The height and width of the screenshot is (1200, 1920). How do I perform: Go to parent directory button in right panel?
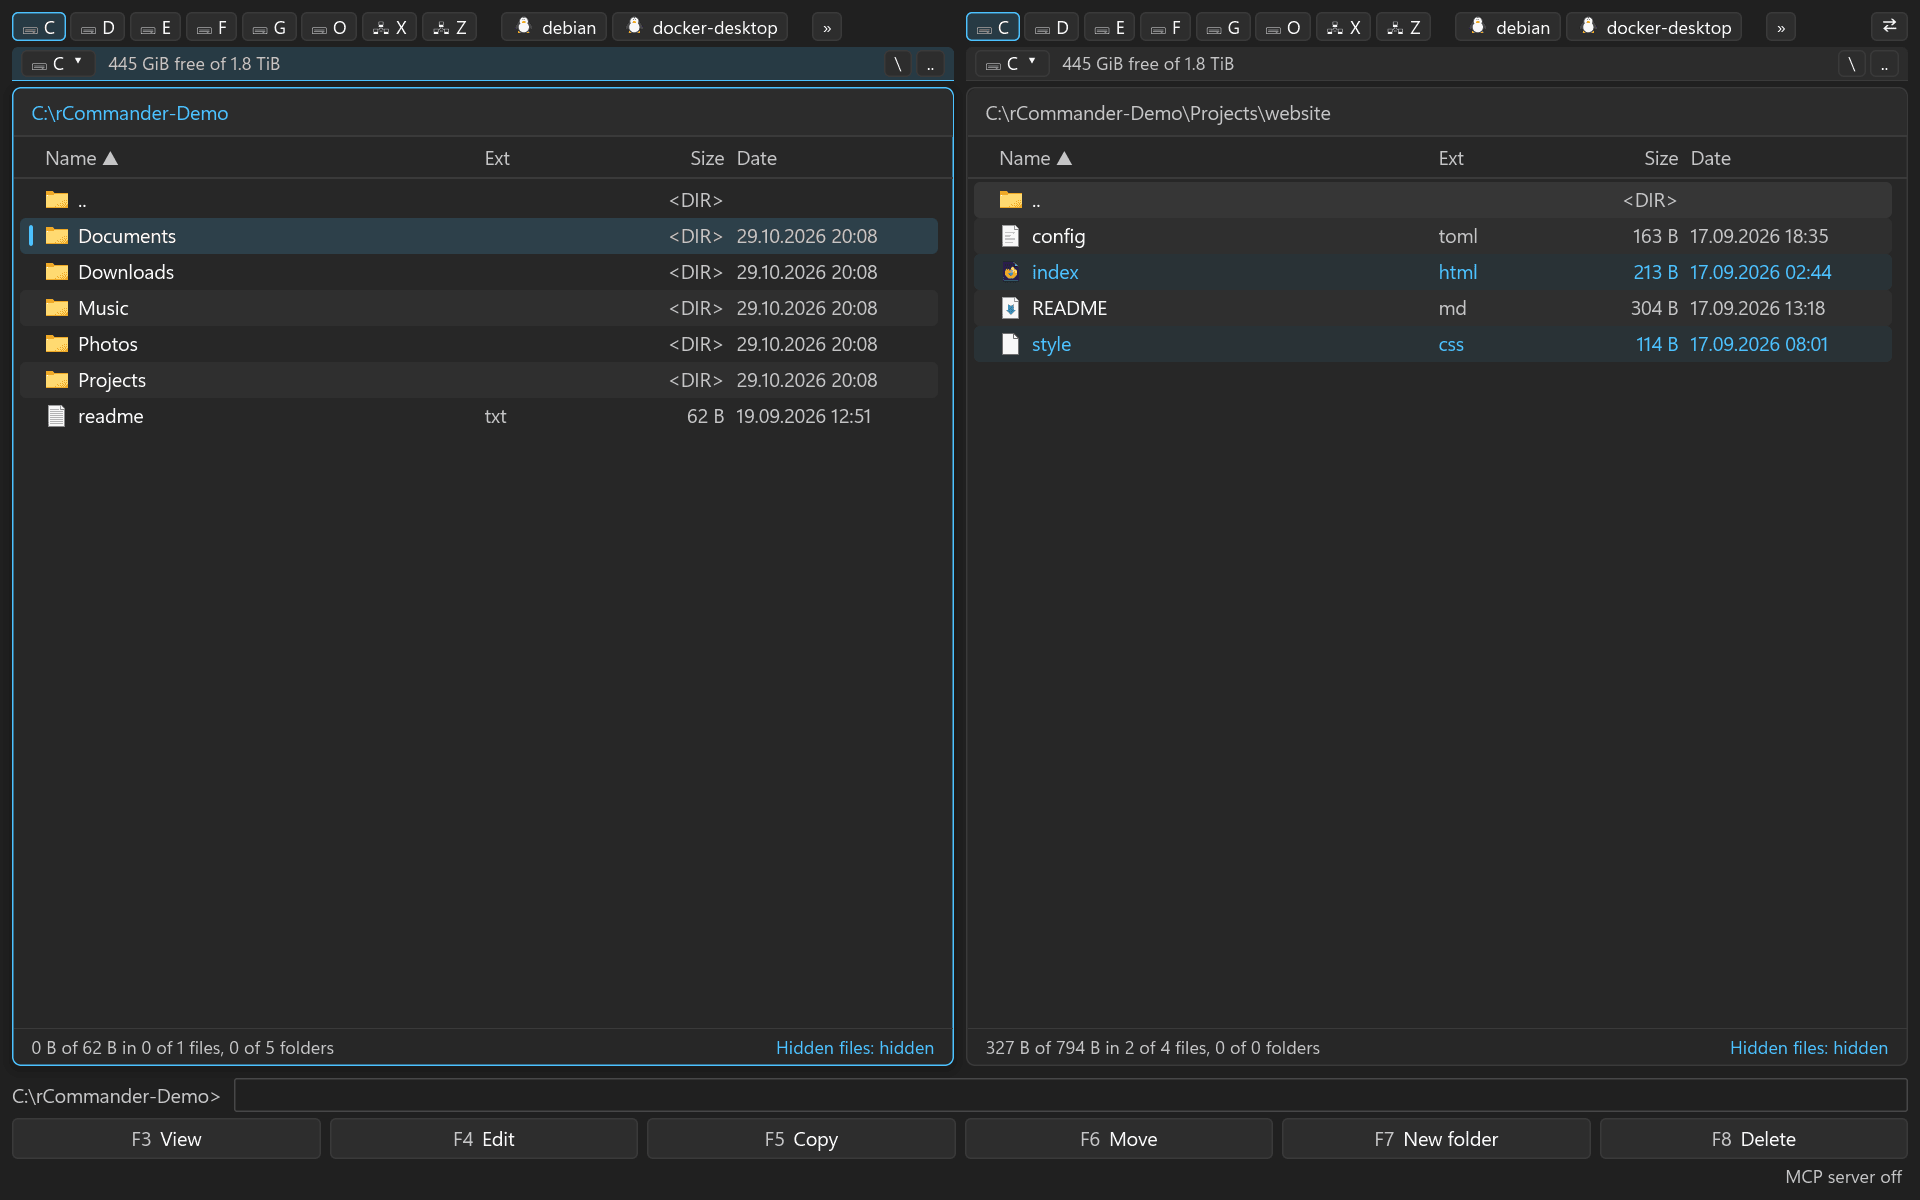coord(1884,64)
